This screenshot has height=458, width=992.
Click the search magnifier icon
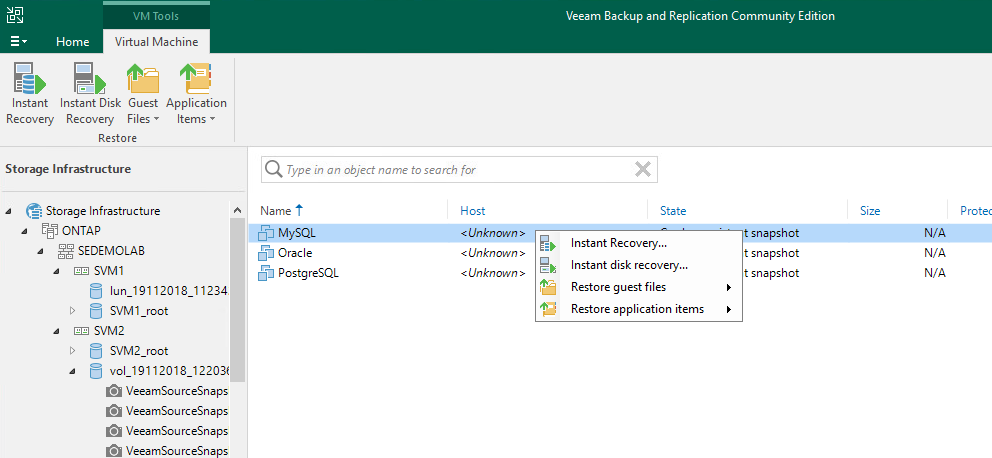point(273,170)
